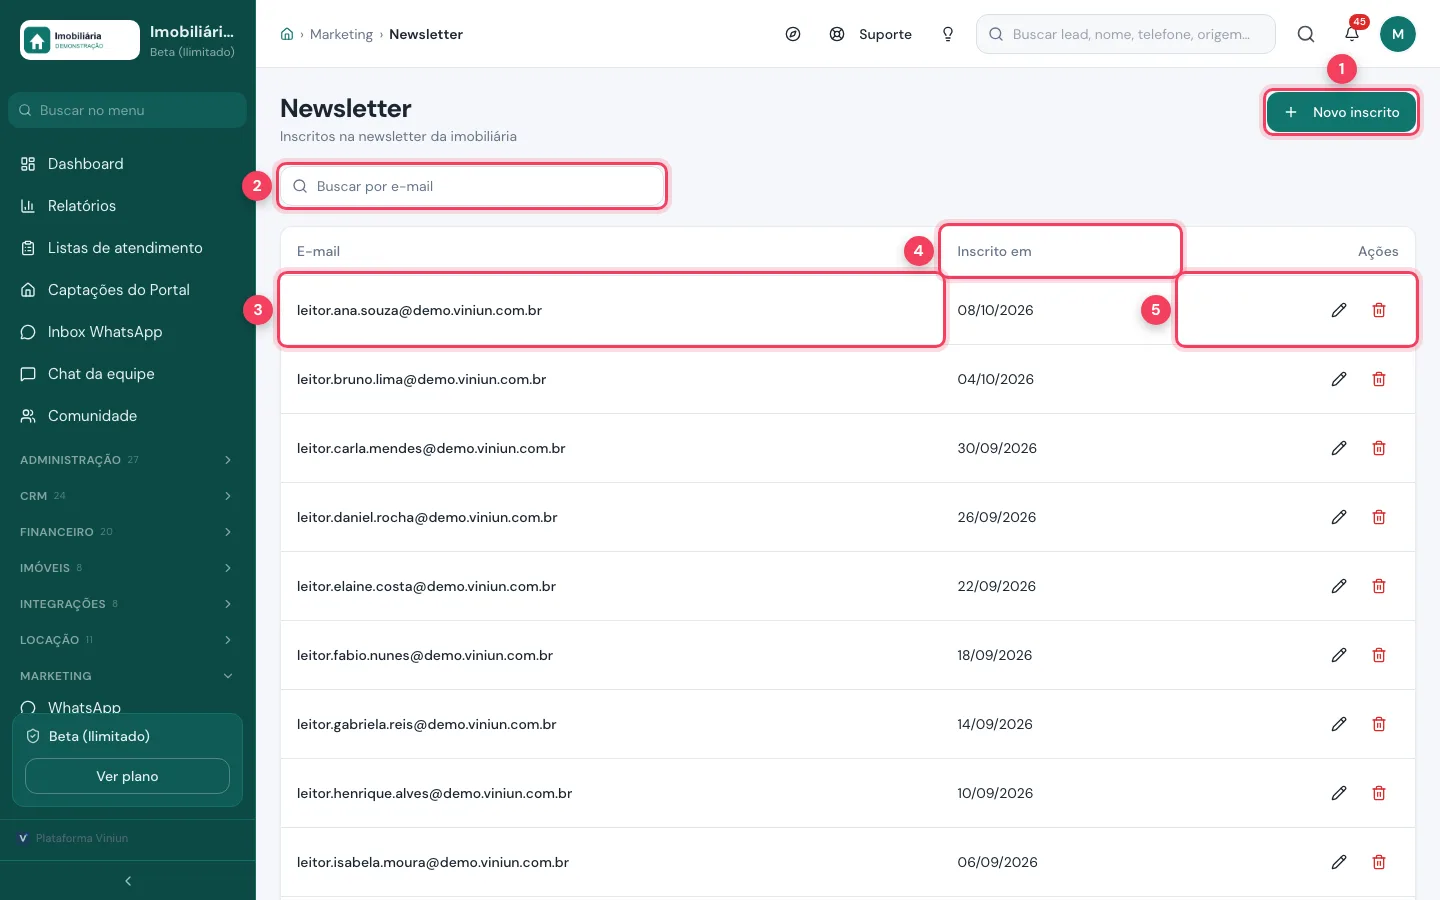
Task: Open the notifications bell
Action: click(x=1352, y=34)
